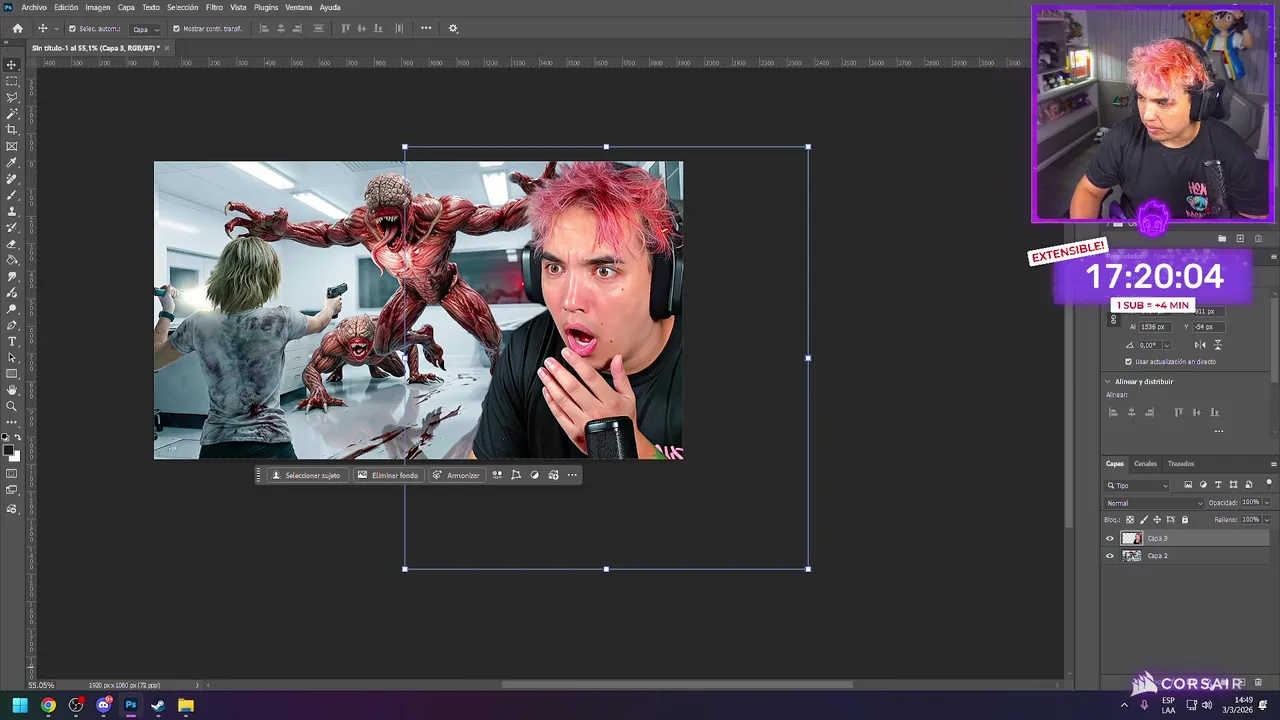Click Seleccionar sujeto button
1280x720 pixels.
pos(306,475)
